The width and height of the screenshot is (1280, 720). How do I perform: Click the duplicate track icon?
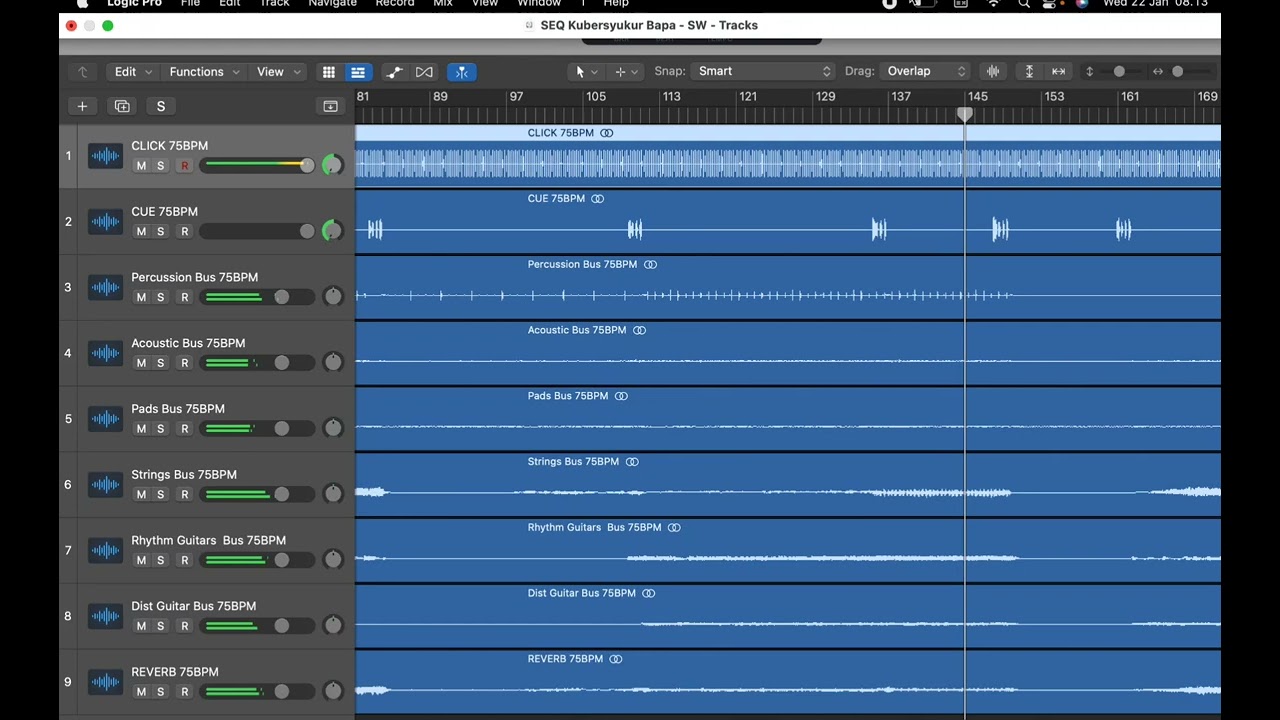pos(122,106)
